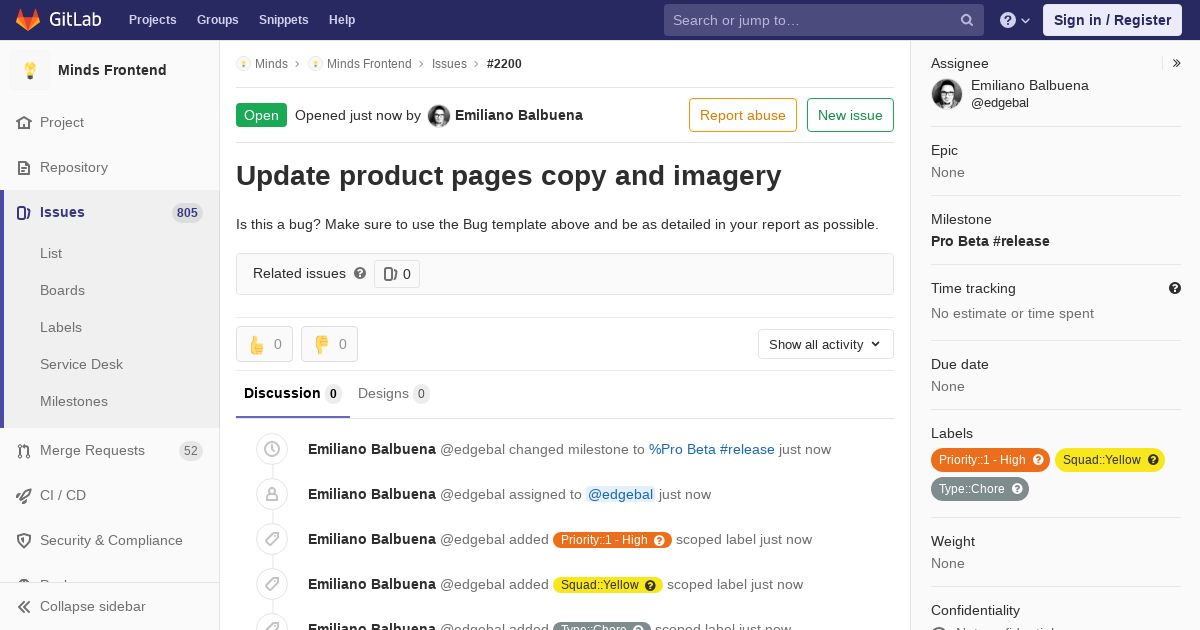Collapse right sidebar with double arrow icon
The height and width of the screenshot is (630, 1200).
click(x=1176, y=63)
